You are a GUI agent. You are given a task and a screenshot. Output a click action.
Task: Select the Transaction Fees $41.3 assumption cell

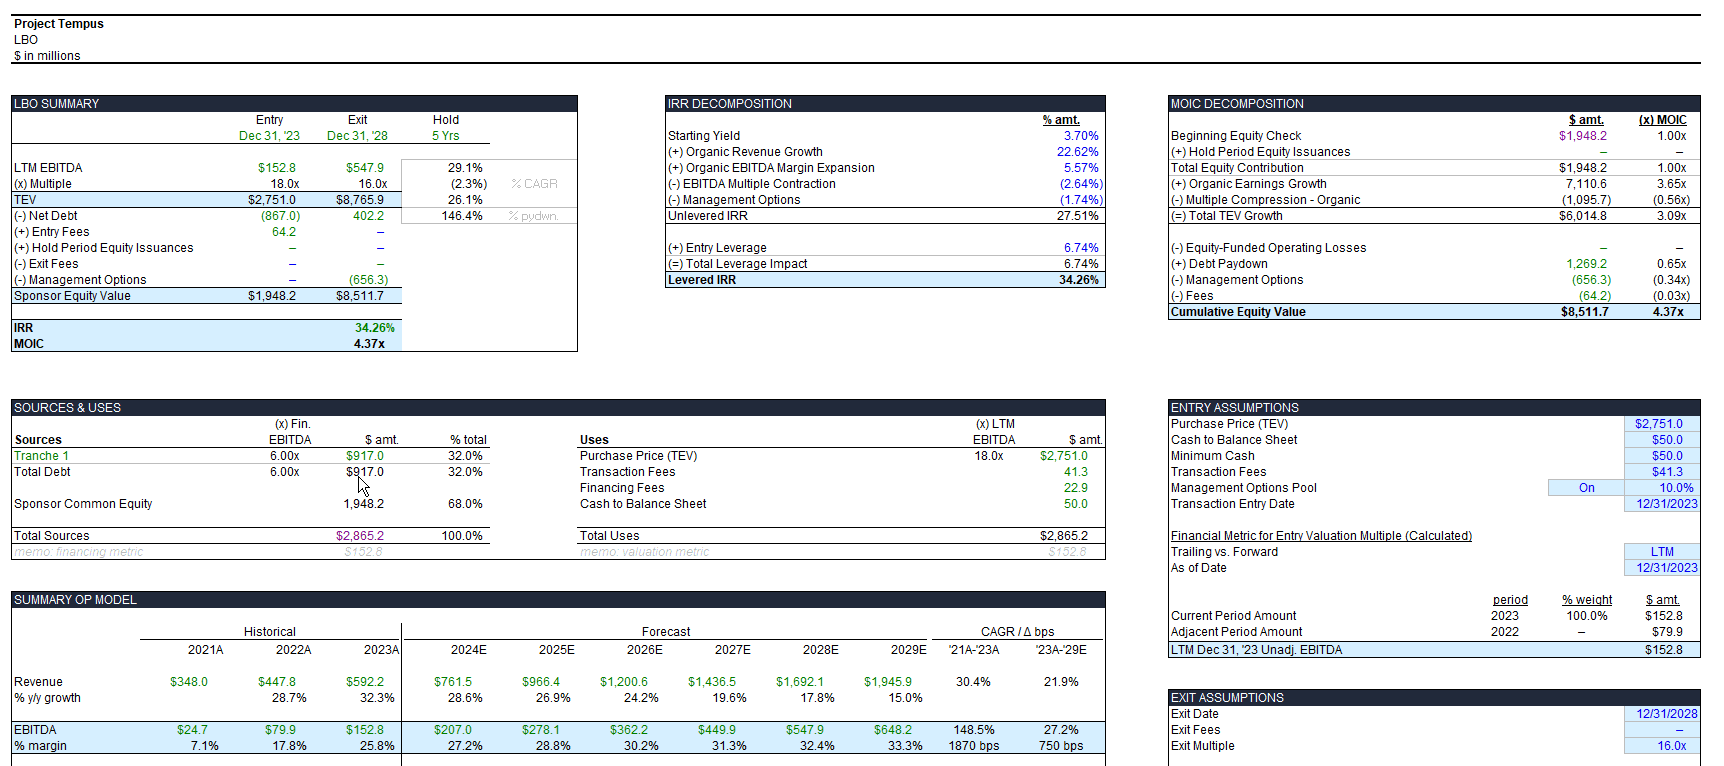tap(1662, 472)
